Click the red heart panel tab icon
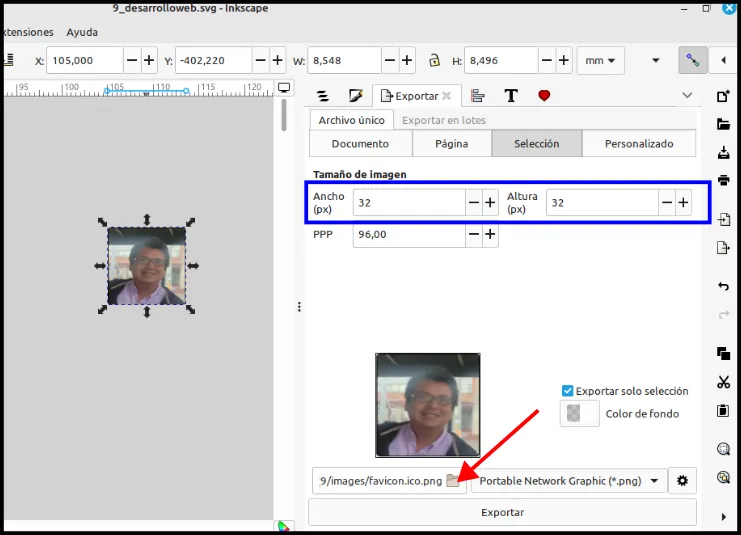The height and width of the screenshot is (535, 741). [x=544, y=96]
